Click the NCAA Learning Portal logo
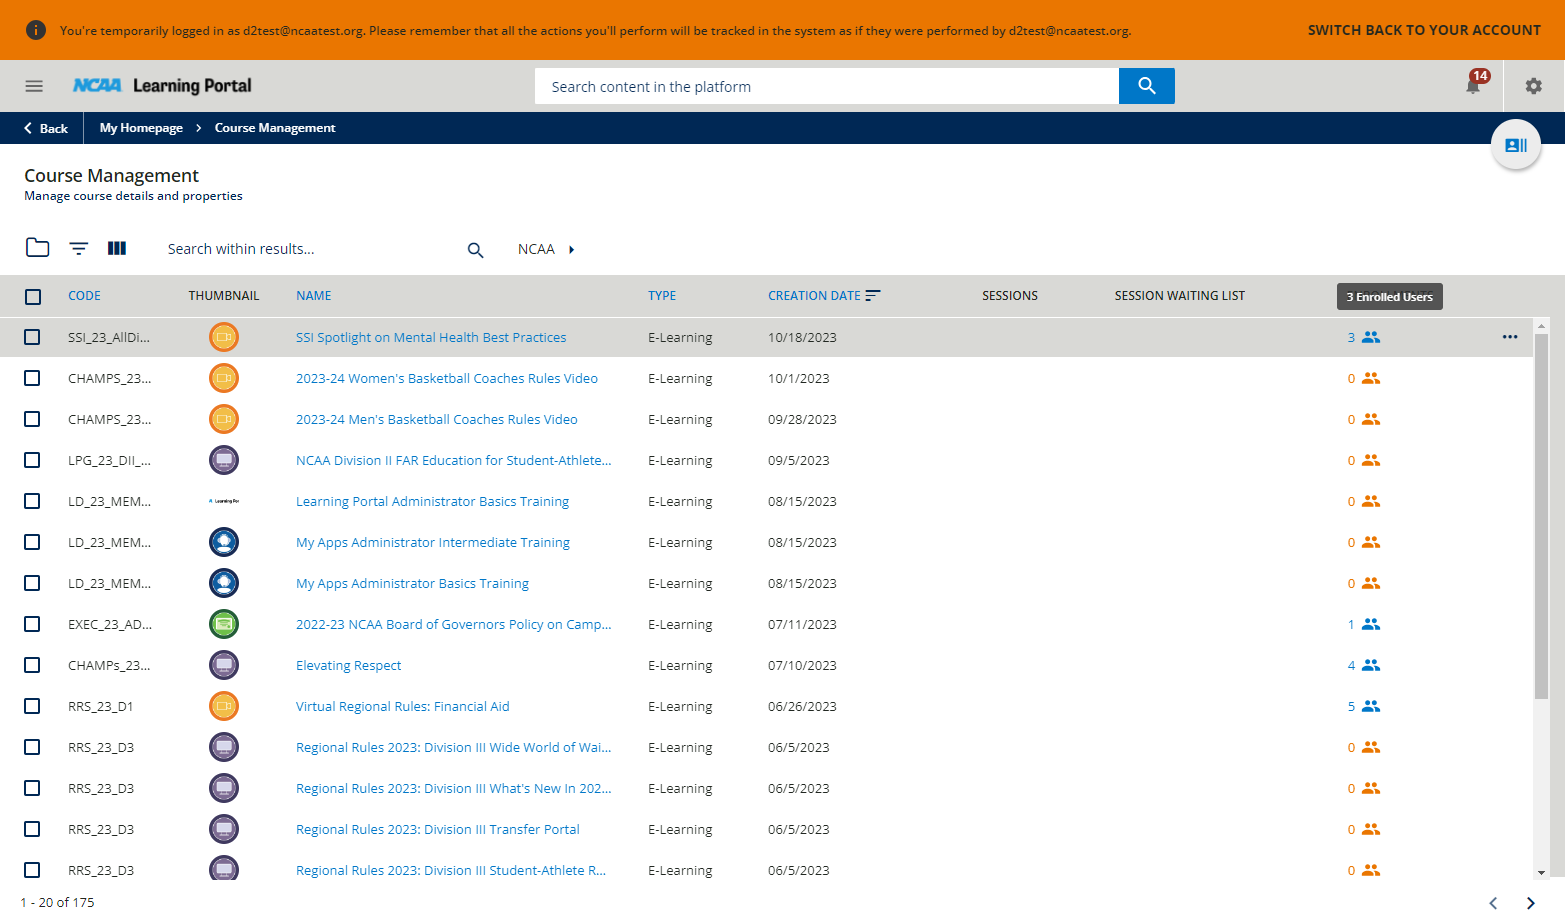 click(162, 86)
